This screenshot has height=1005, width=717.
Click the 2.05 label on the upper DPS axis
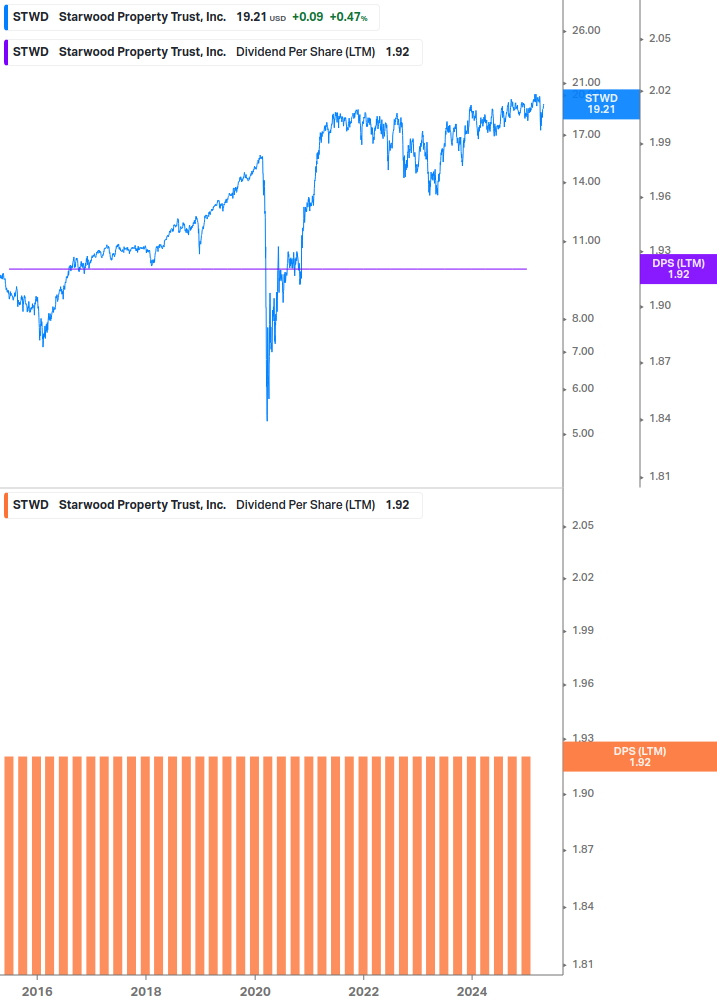pos(660,38)
